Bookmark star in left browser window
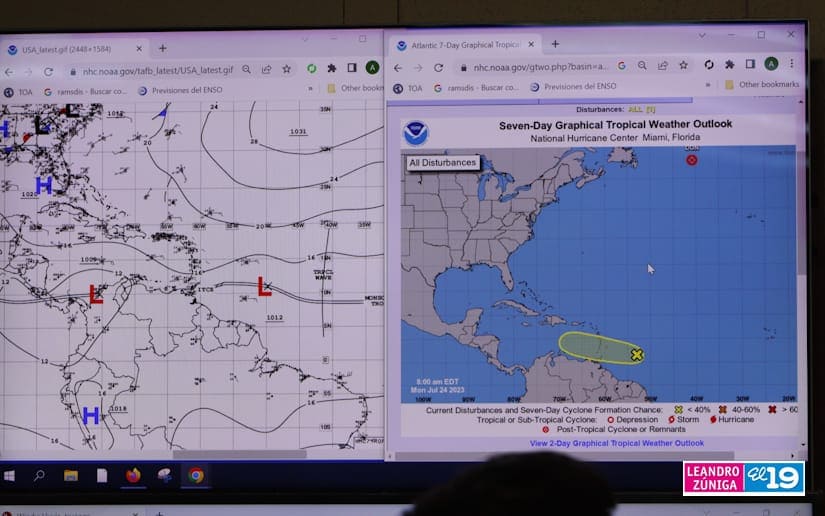The image size is (825, 516). (286, 69)
